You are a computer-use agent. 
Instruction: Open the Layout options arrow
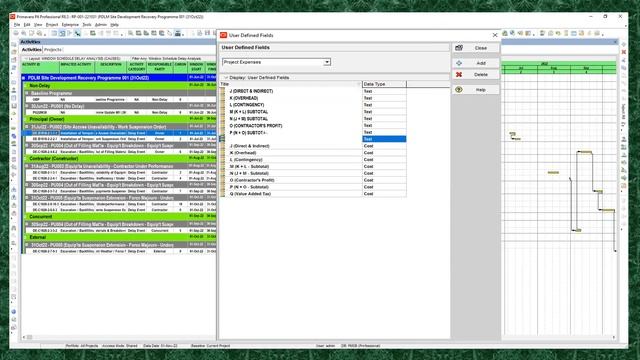click(x=26, y=59)
